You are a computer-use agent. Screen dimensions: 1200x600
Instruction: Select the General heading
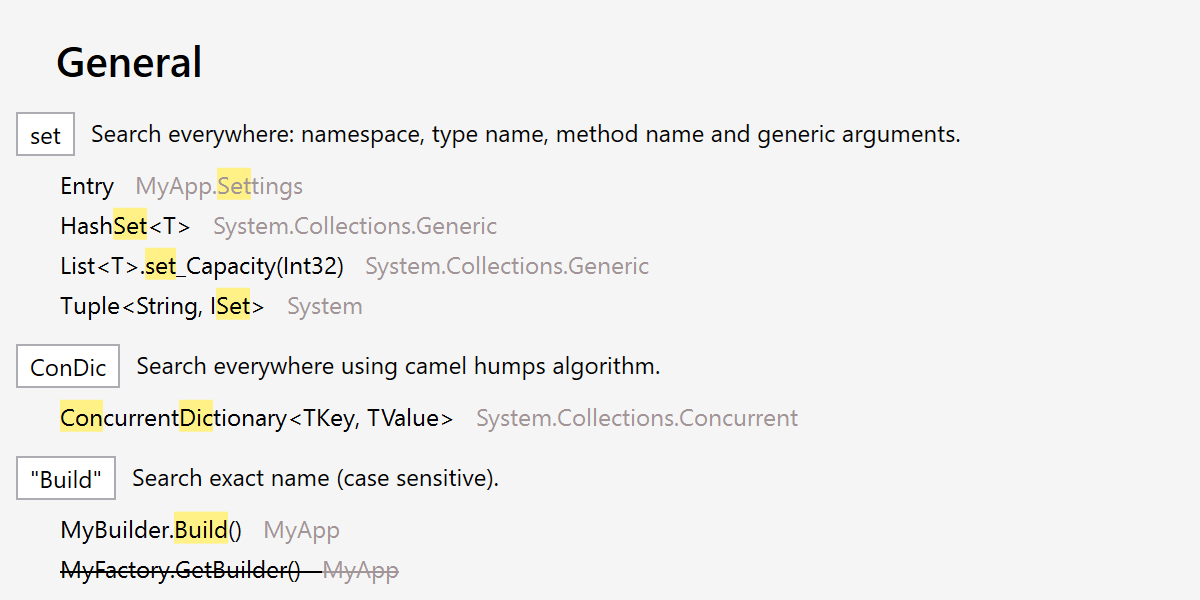click(129, 62)
